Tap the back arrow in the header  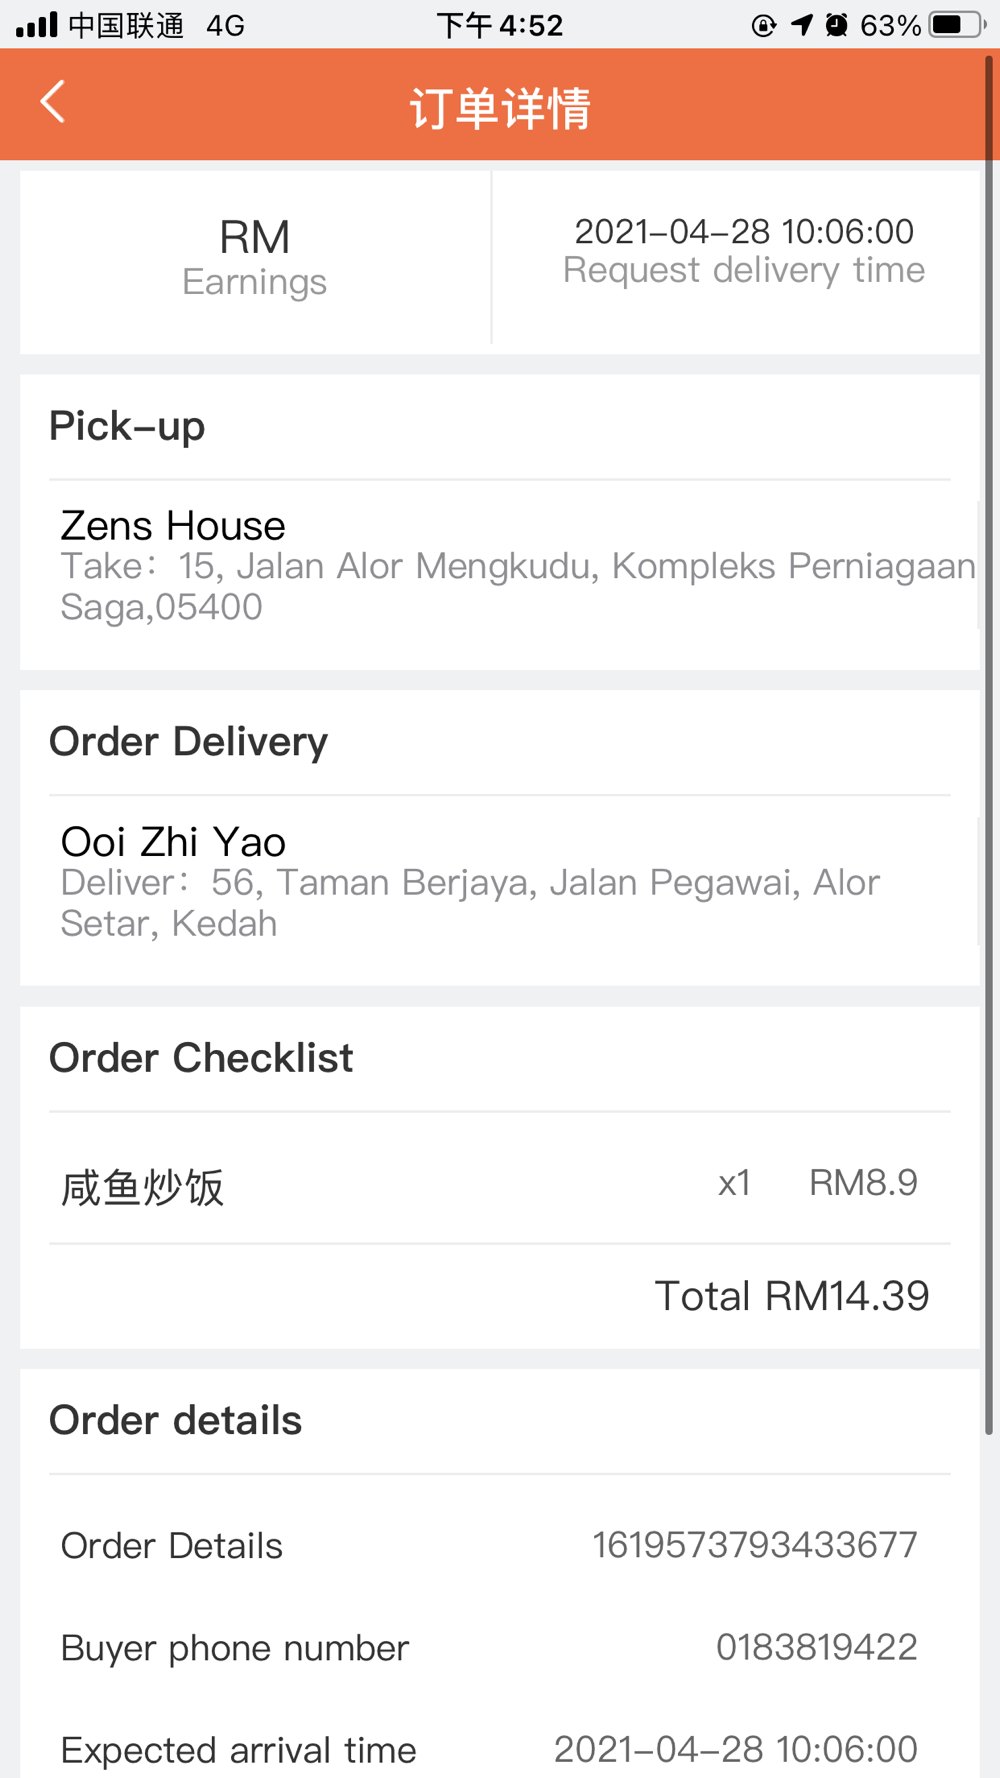[x=52, y=102]
